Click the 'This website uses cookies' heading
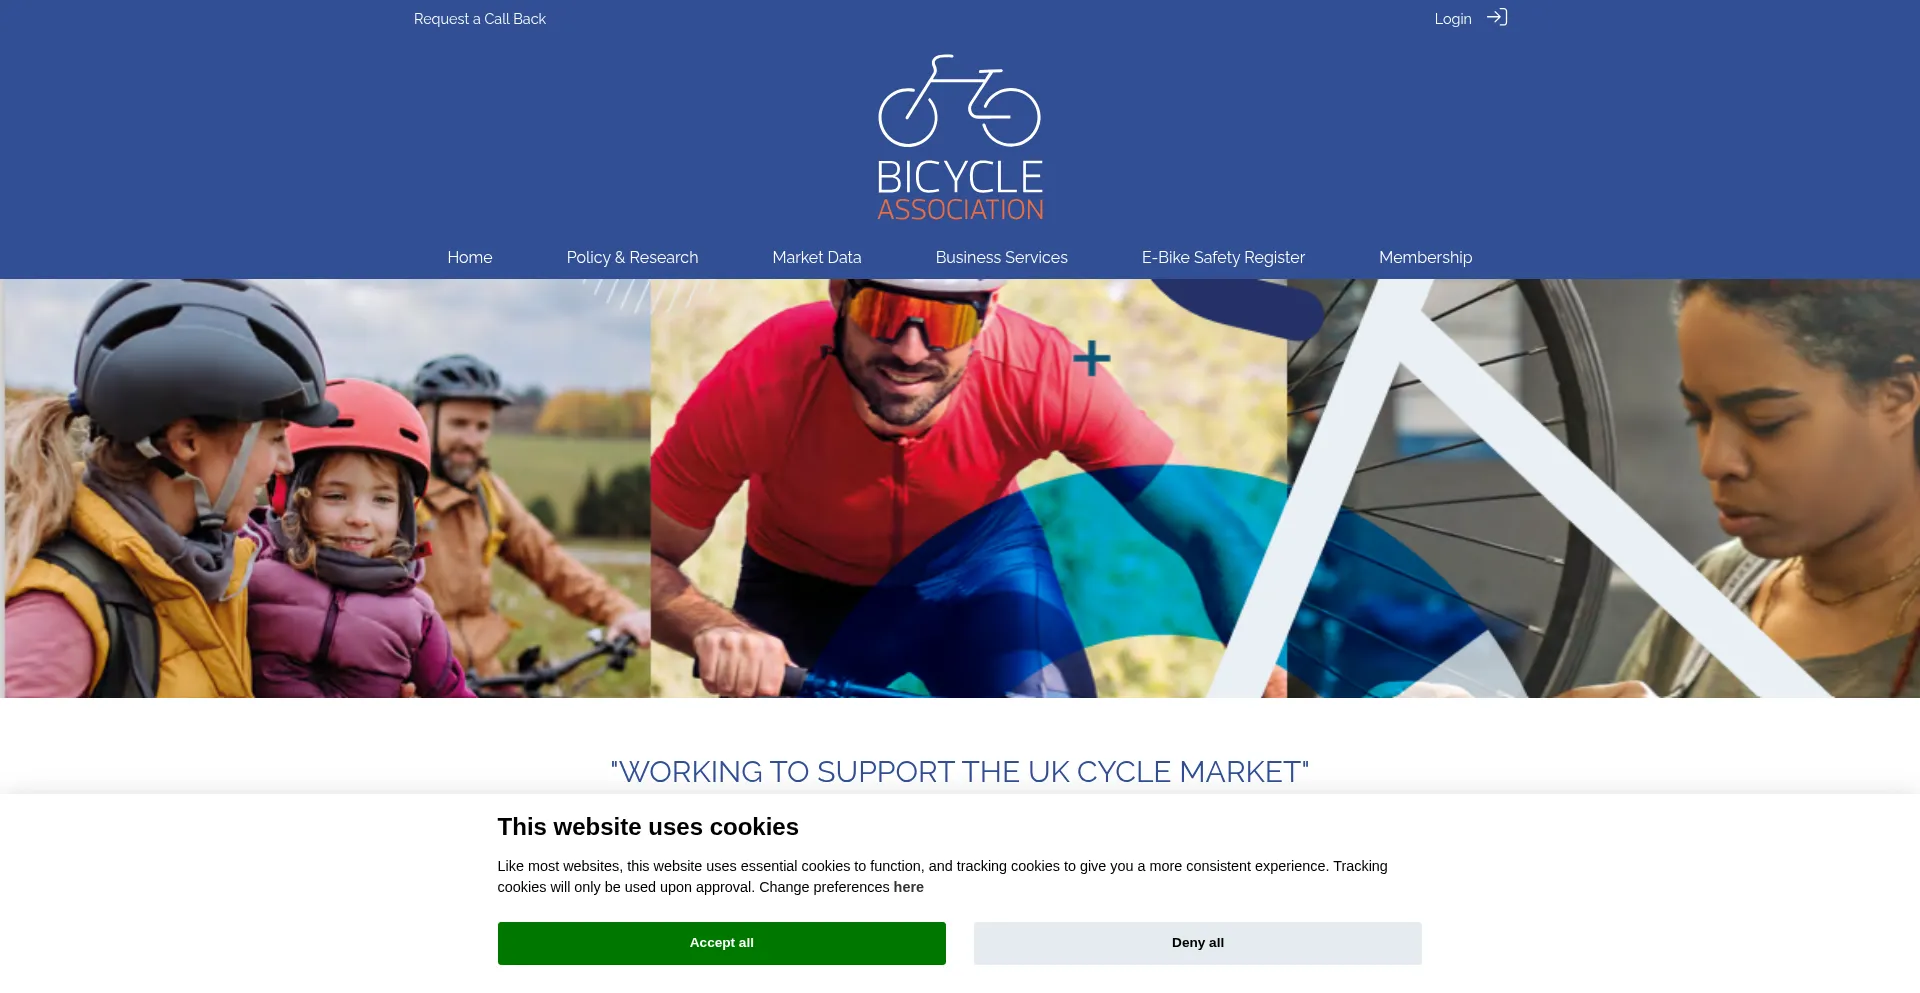 (648, 827)
